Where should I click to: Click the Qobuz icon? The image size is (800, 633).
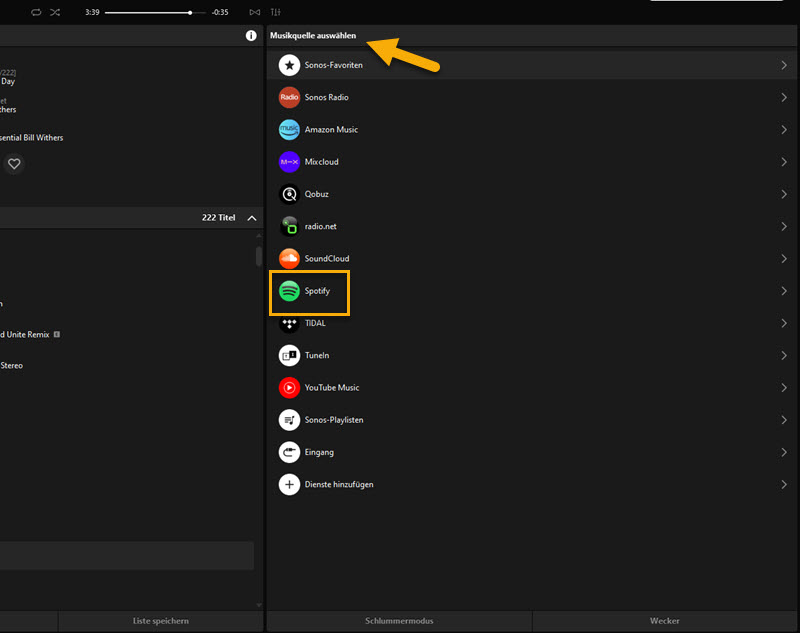(289, 194)
